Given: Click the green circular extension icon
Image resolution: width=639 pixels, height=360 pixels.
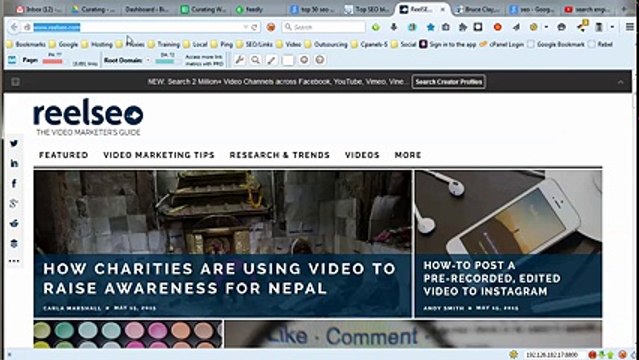Looking at the screenshot, I should (x=376, y=27).
